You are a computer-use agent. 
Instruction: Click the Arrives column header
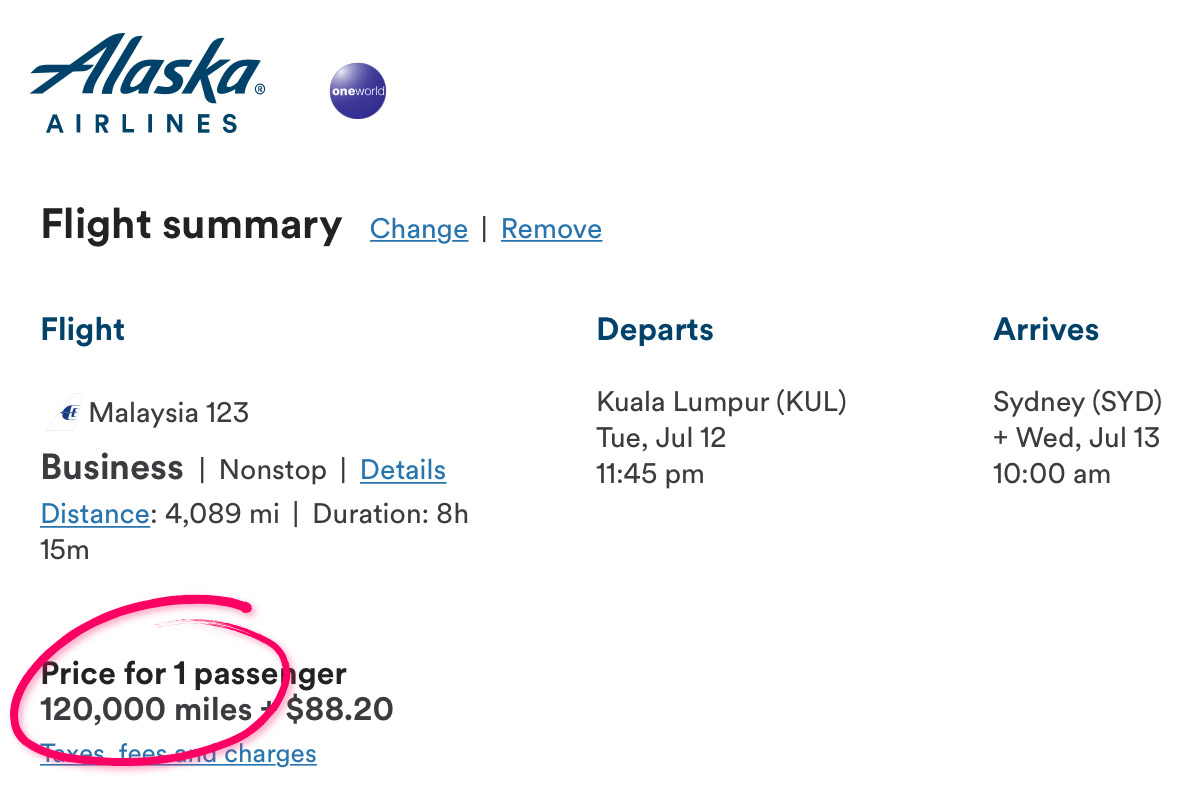click(1046, 329)
